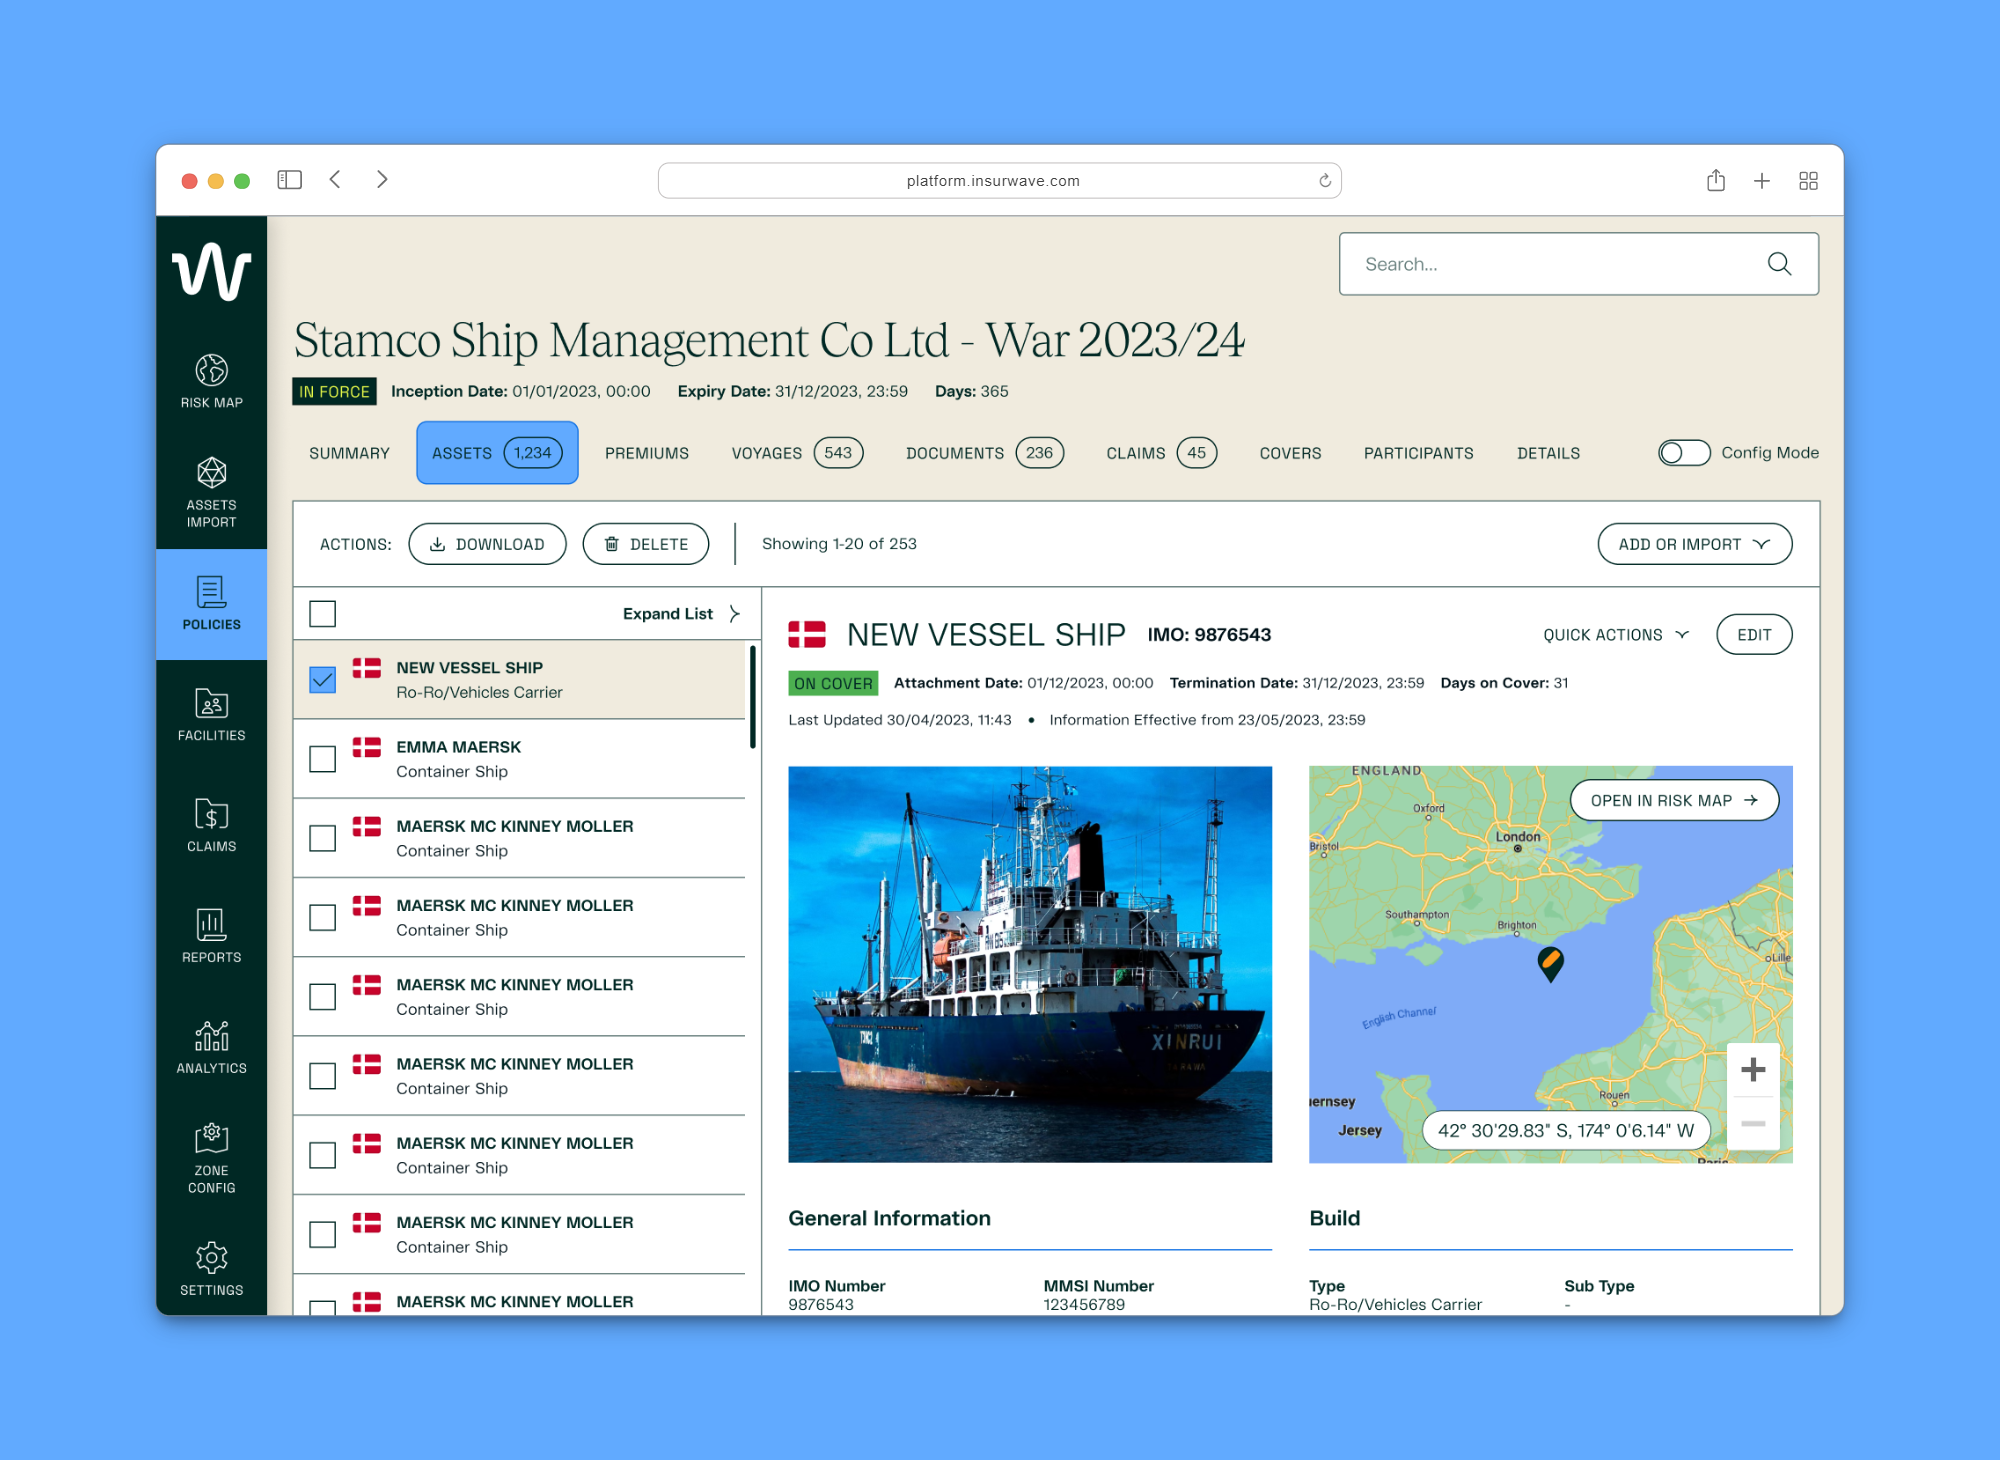This screenshot has height=1460, width=2000.
Task: Open Settings in the sidebar
Action: pyautogui.click(x=211, y=1270)
